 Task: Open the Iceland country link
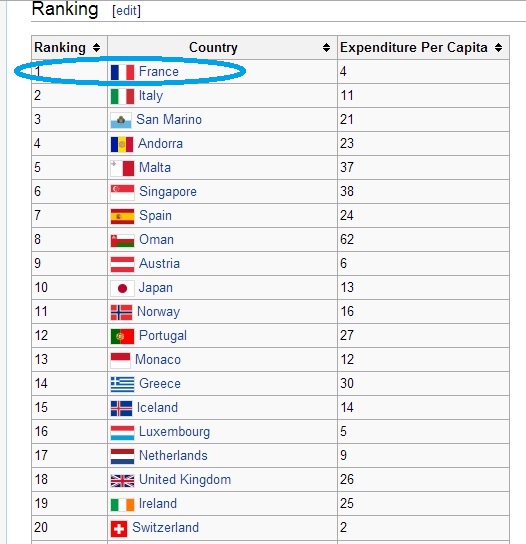click(x=157, y=407)
